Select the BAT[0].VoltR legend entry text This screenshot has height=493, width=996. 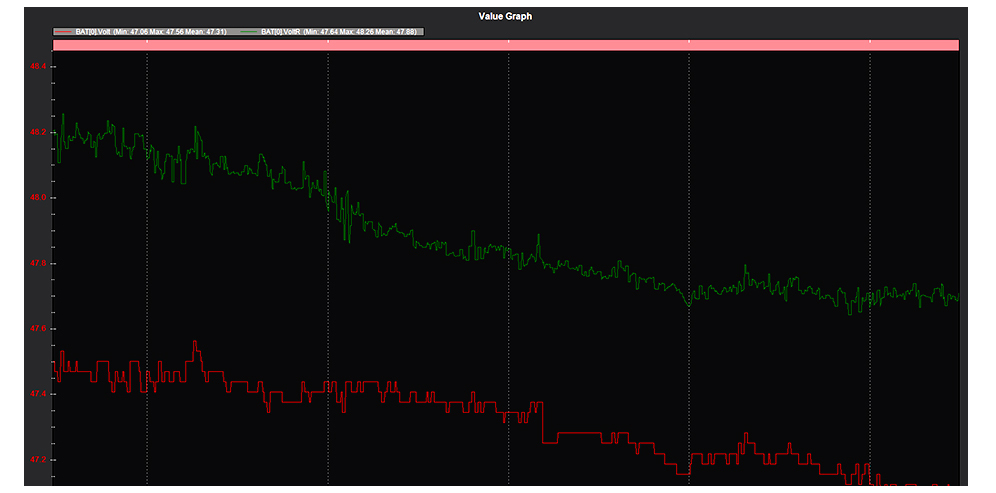340,32
